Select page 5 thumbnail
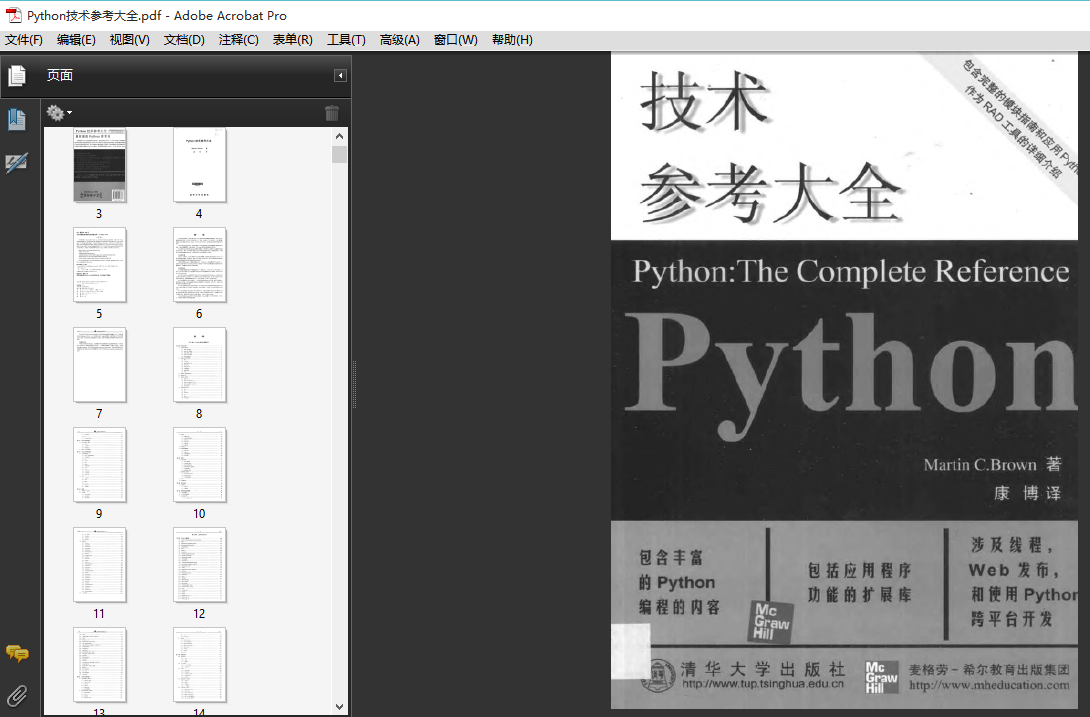1090x717 pixels. point(99,265)
